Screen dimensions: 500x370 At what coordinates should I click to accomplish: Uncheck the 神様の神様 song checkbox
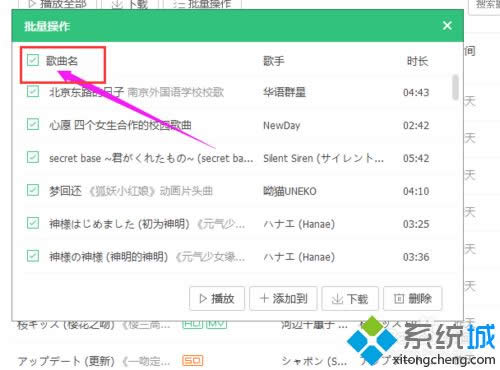pyautogui.click(x=33, y=256)
